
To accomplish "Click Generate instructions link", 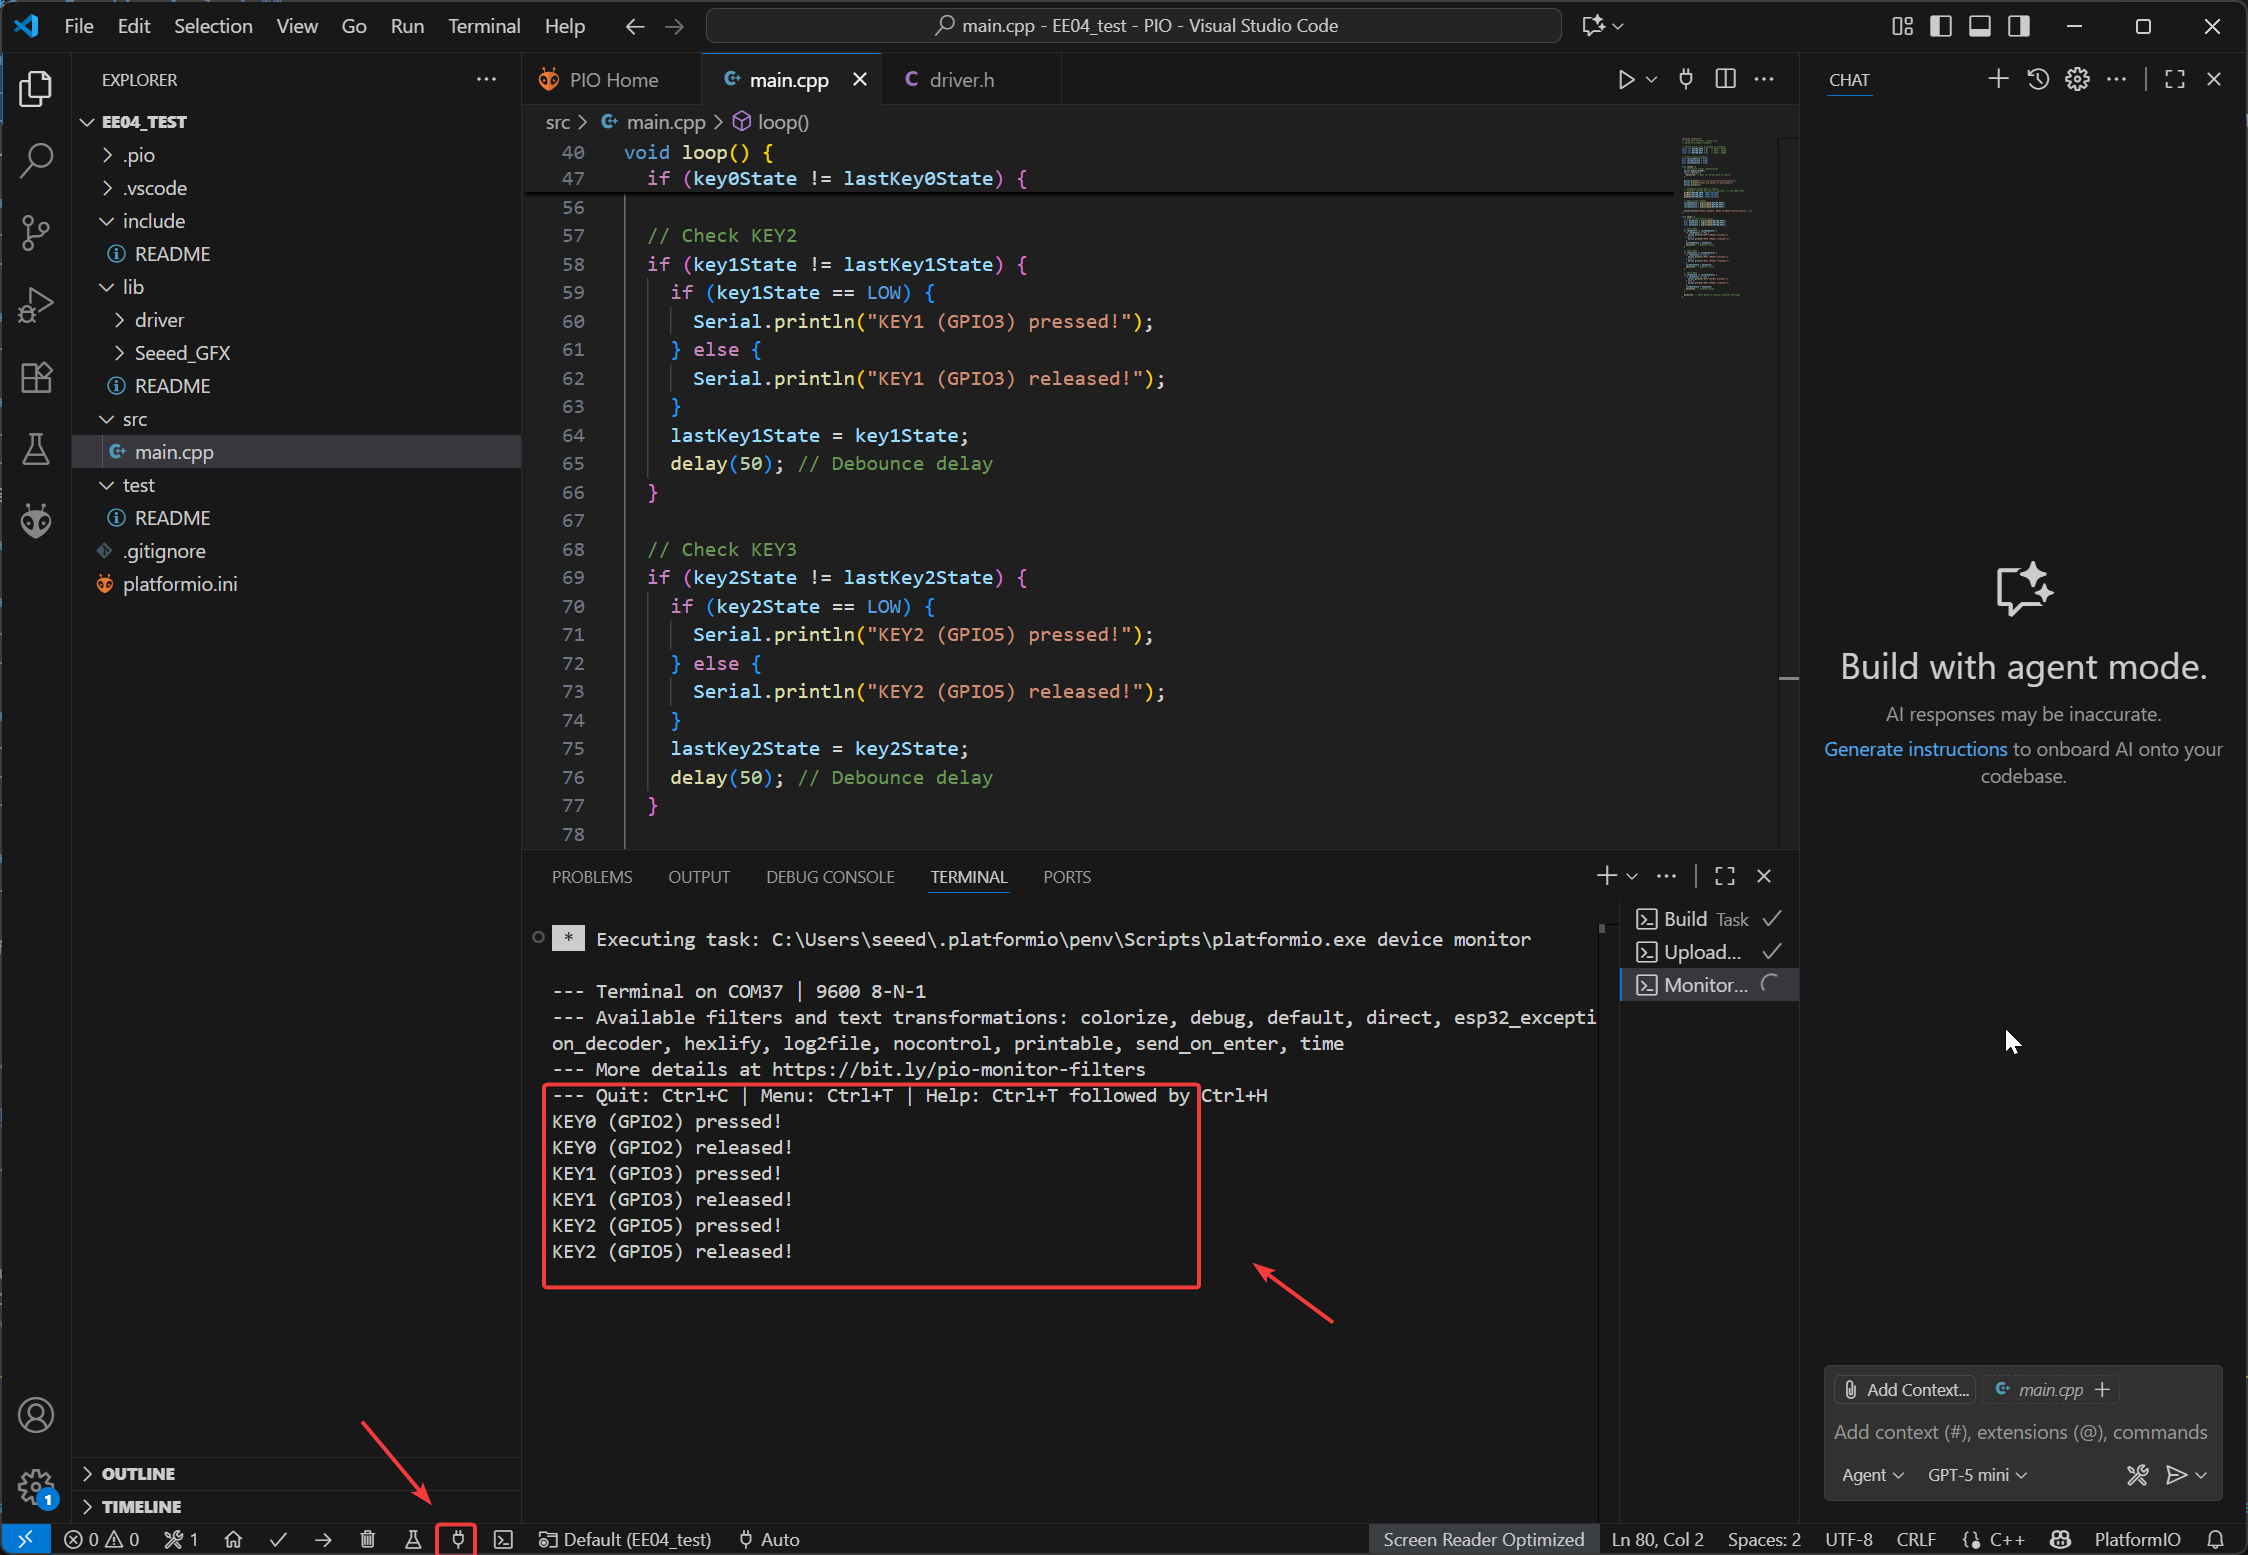I will pos(1915,749).
